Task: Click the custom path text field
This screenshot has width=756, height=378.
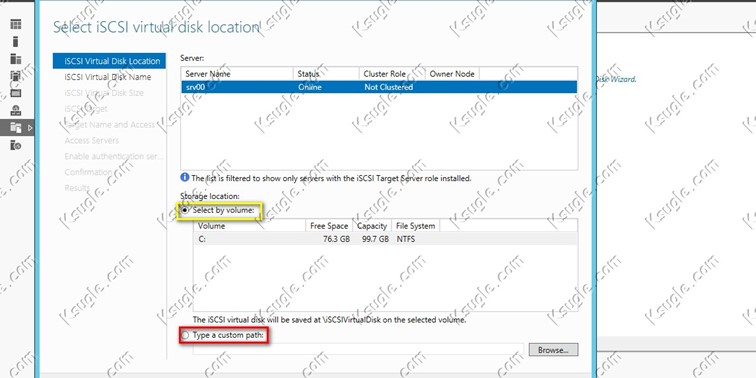Action: [358, 350]
